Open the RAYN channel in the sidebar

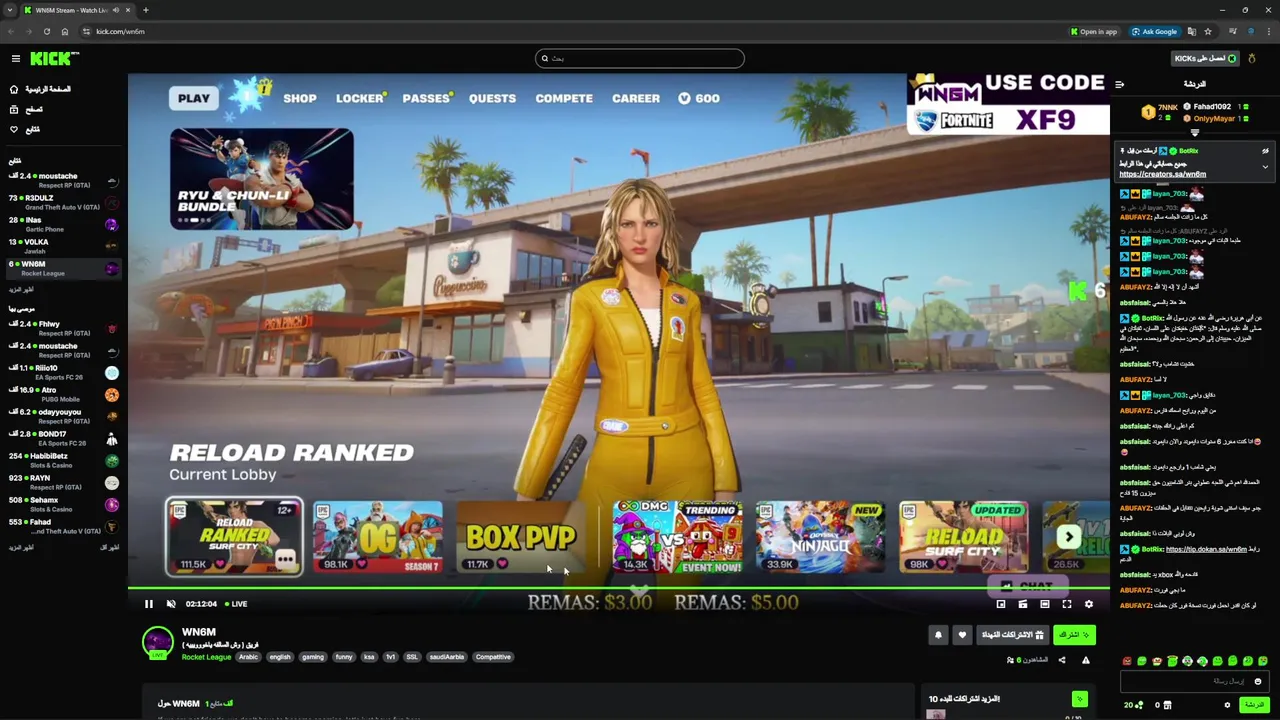click(63, 482)
